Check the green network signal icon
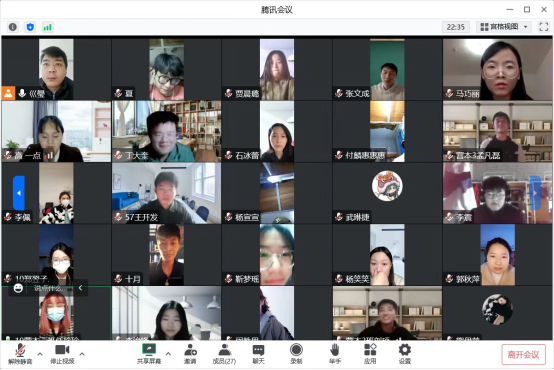The height and width of the screenshot is (370, 554). (47, 27)
